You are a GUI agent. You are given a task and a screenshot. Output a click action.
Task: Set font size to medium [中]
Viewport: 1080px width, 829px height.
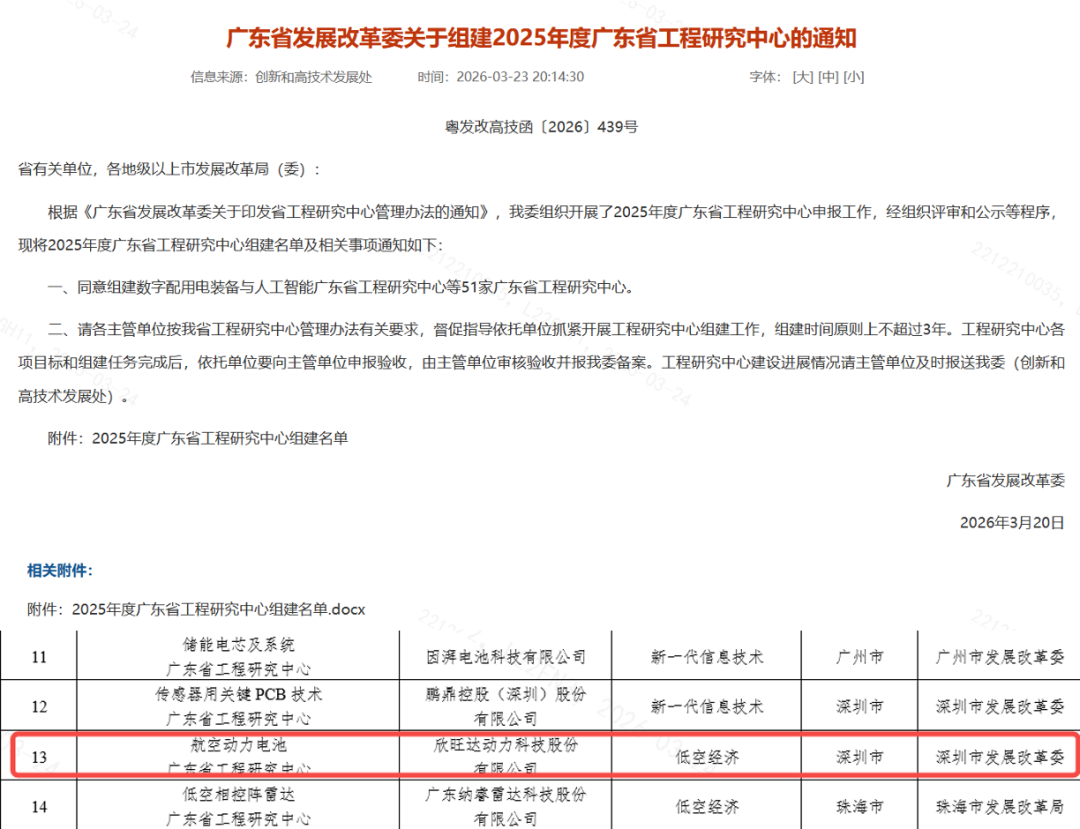pos(828,77)
